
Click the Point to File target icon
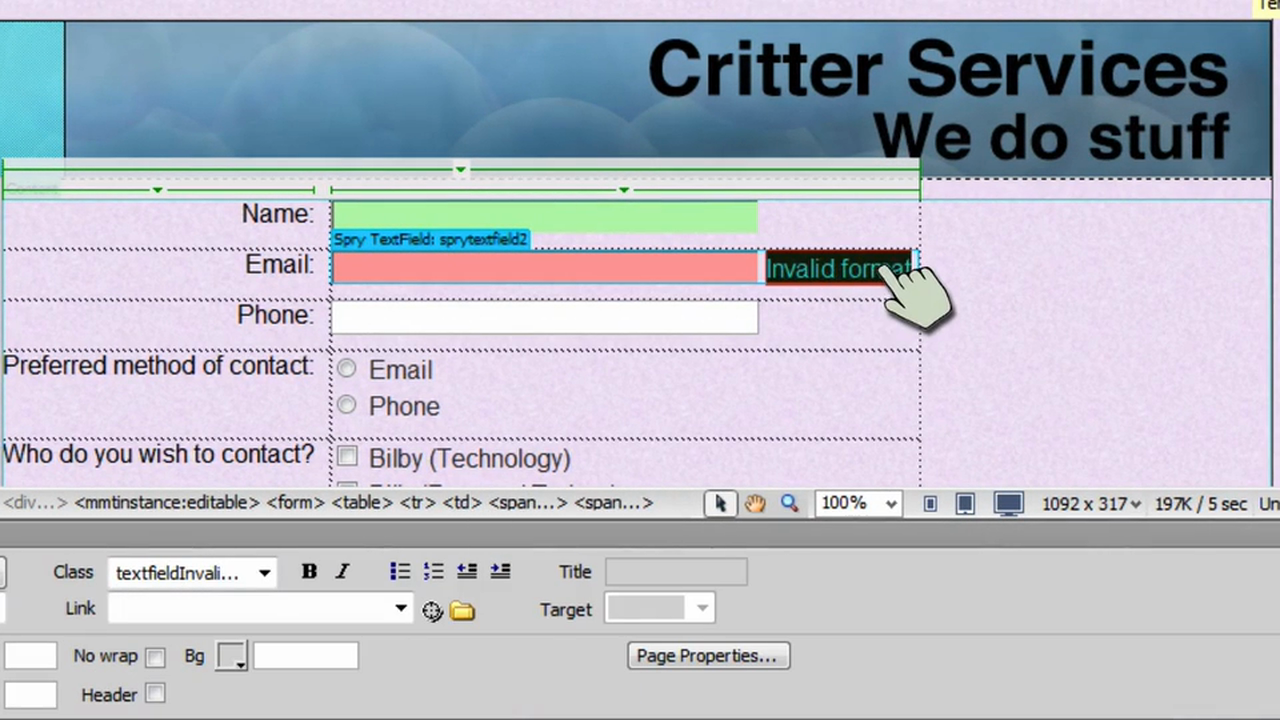tap(432, 611)
